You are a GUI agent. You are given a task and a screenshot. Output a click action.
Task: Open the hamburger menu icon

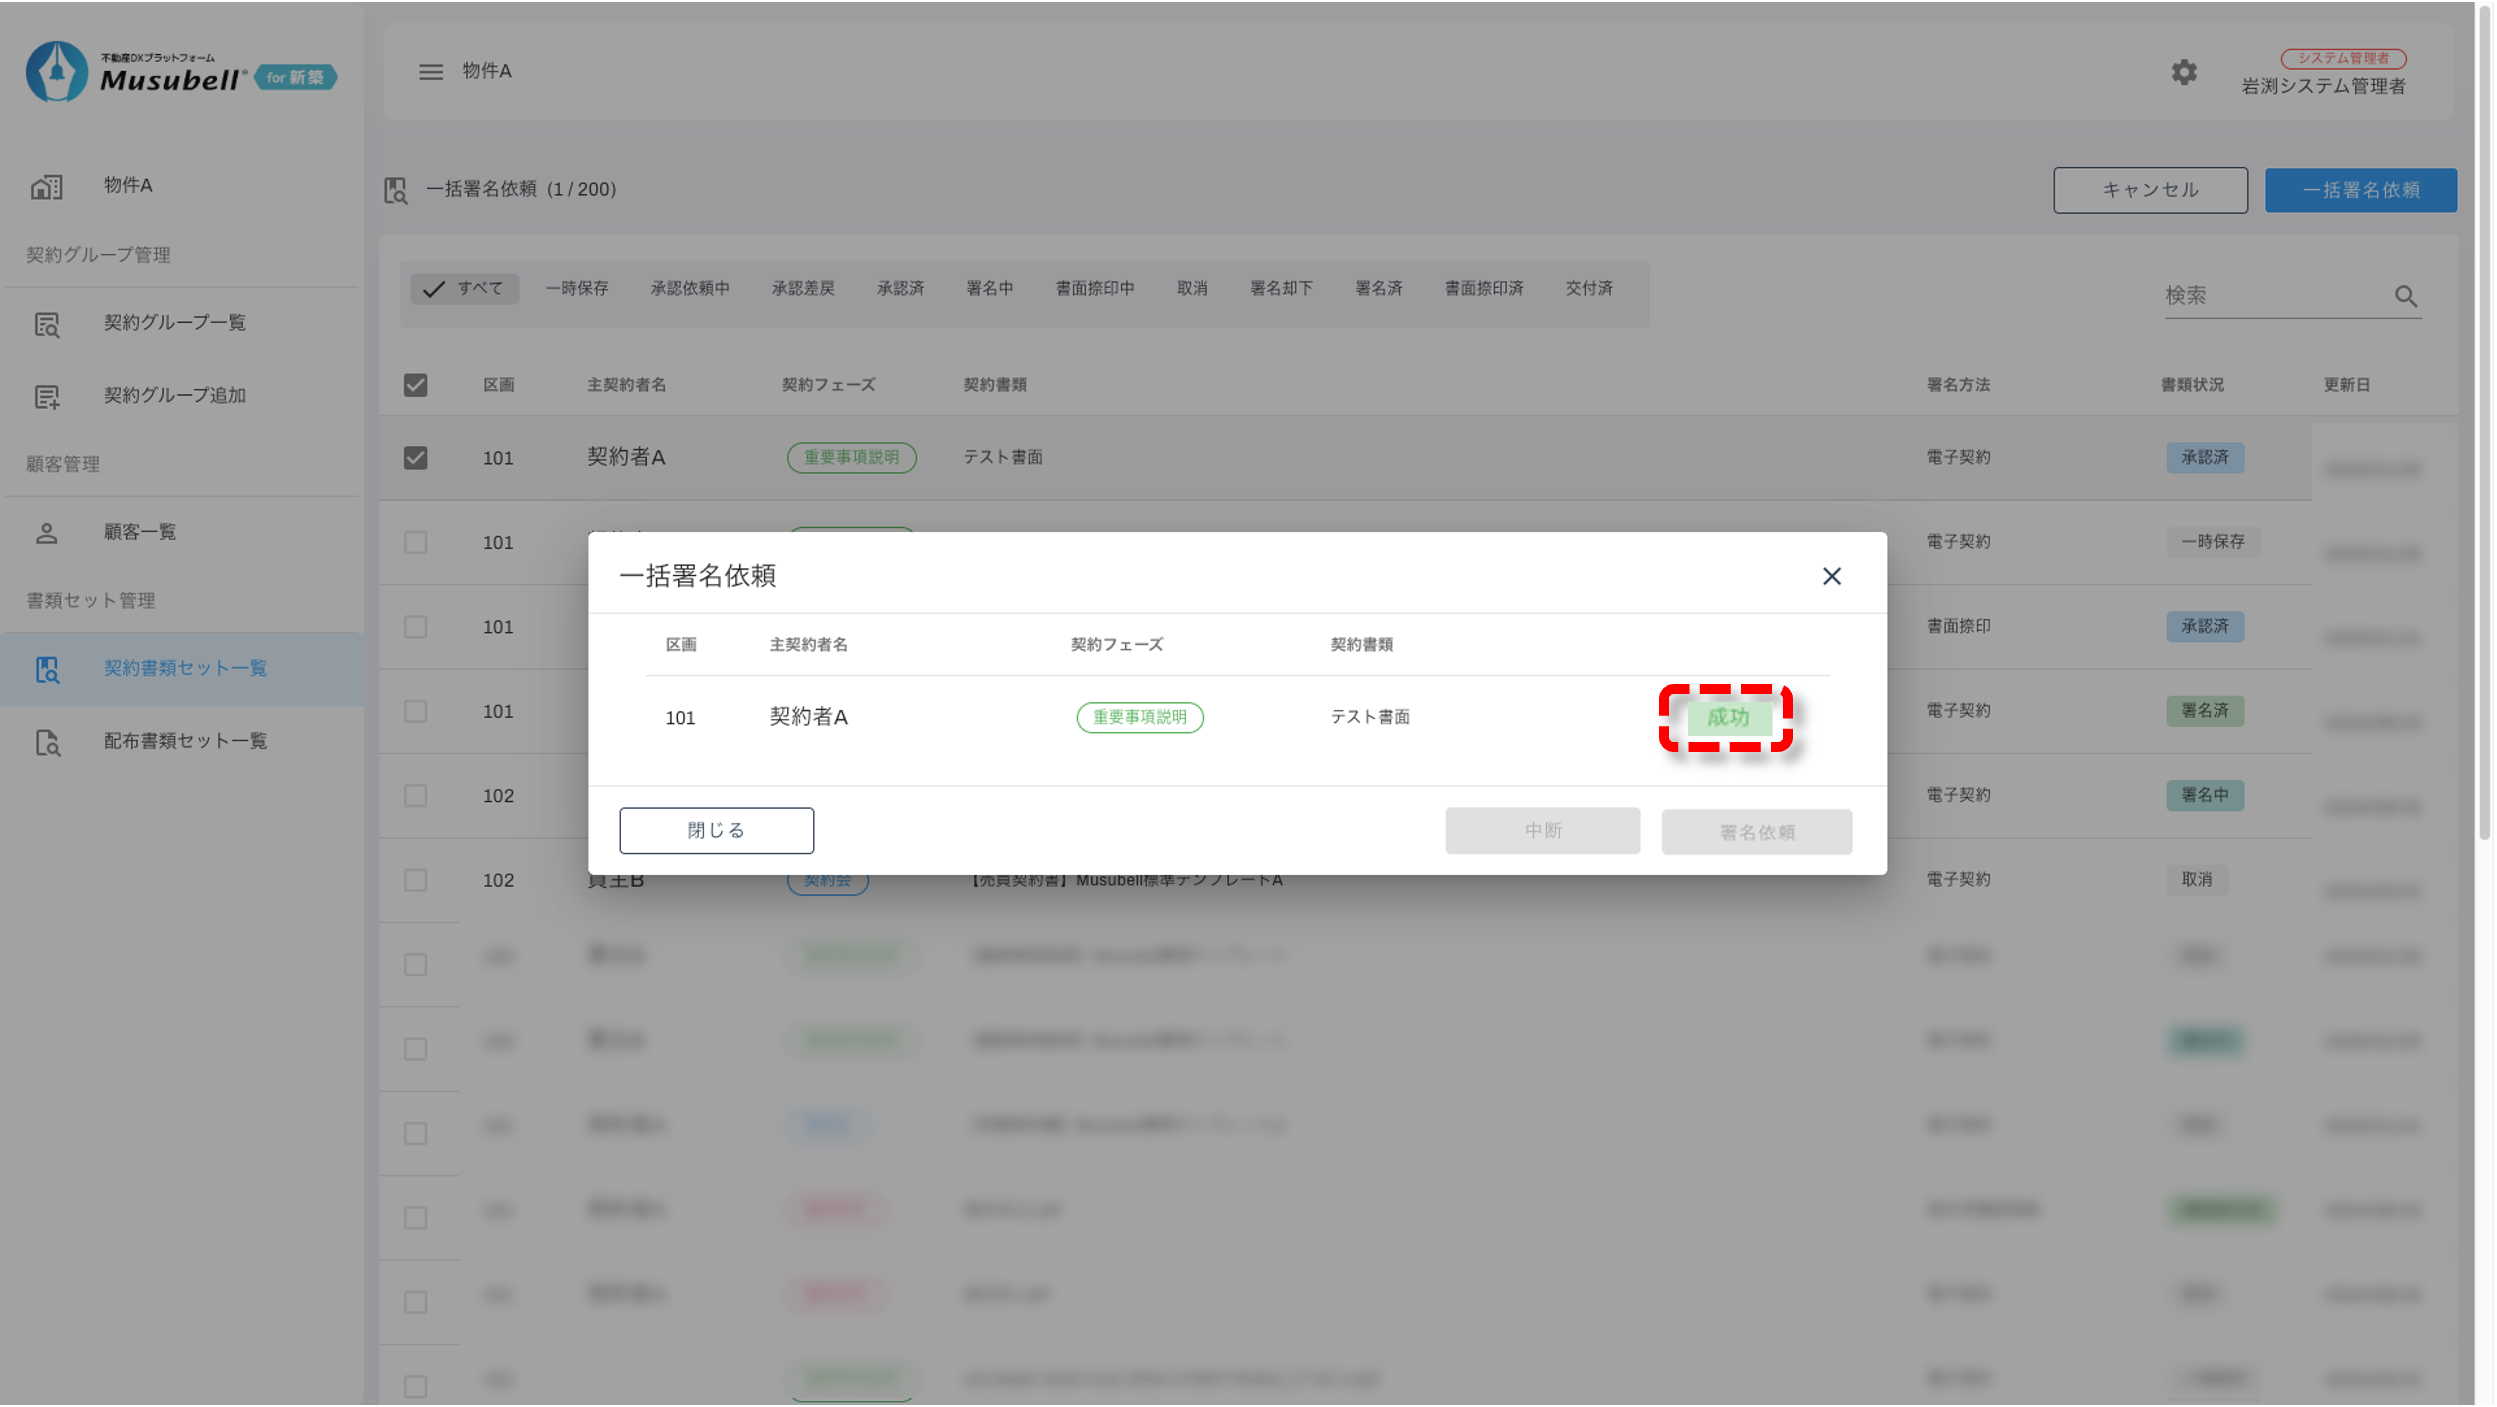pos(430,72)
